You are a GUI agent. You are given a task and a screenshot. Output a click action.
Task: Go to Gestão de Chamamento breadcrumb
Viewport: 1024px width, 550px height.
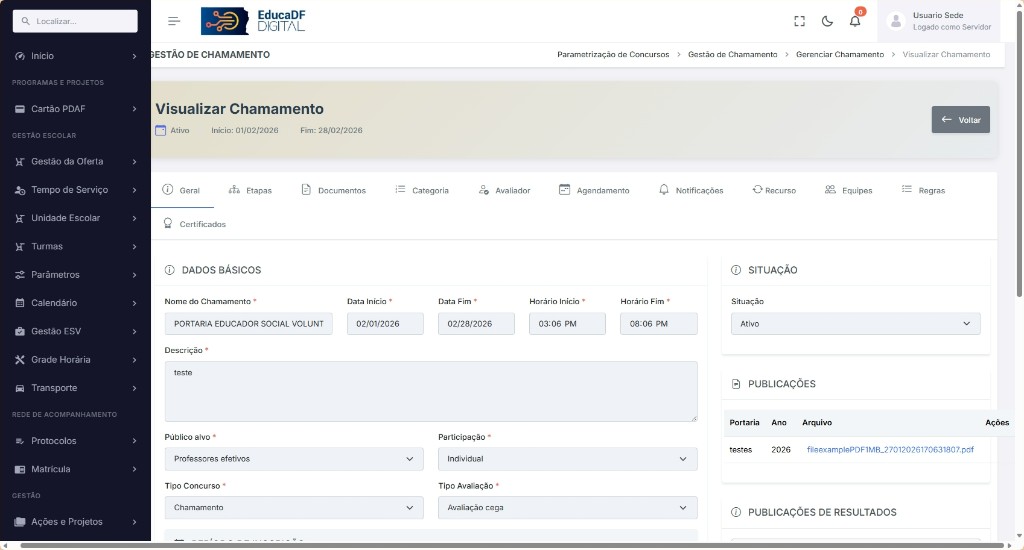733,55
